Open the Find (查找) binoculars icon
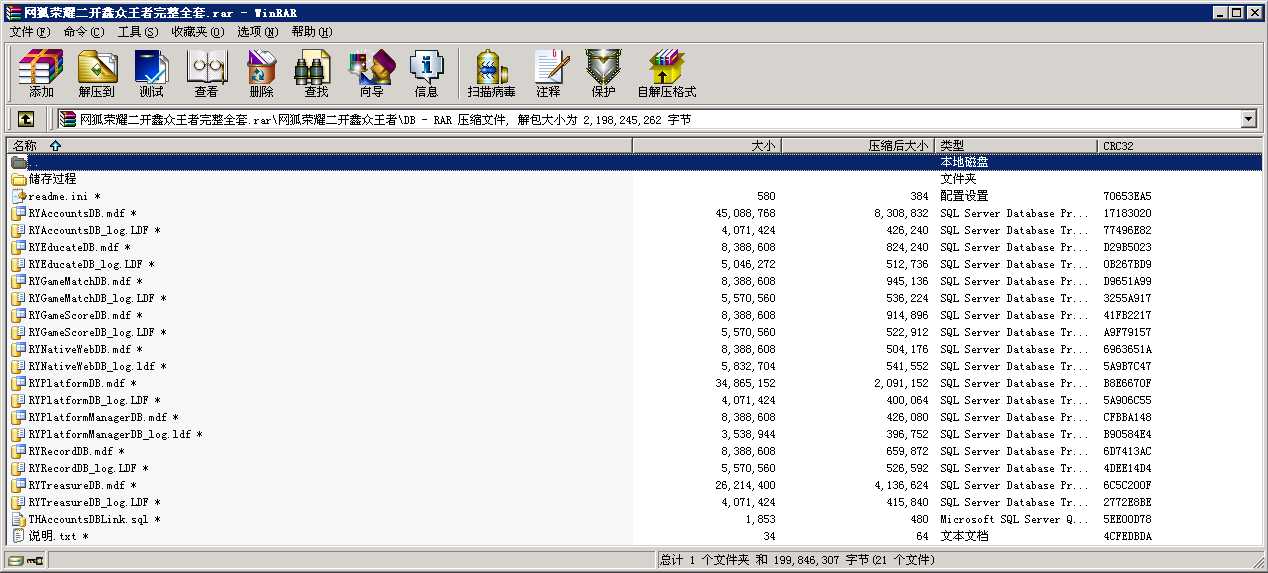Screen dimensions: 1268x573 (316, 74)
